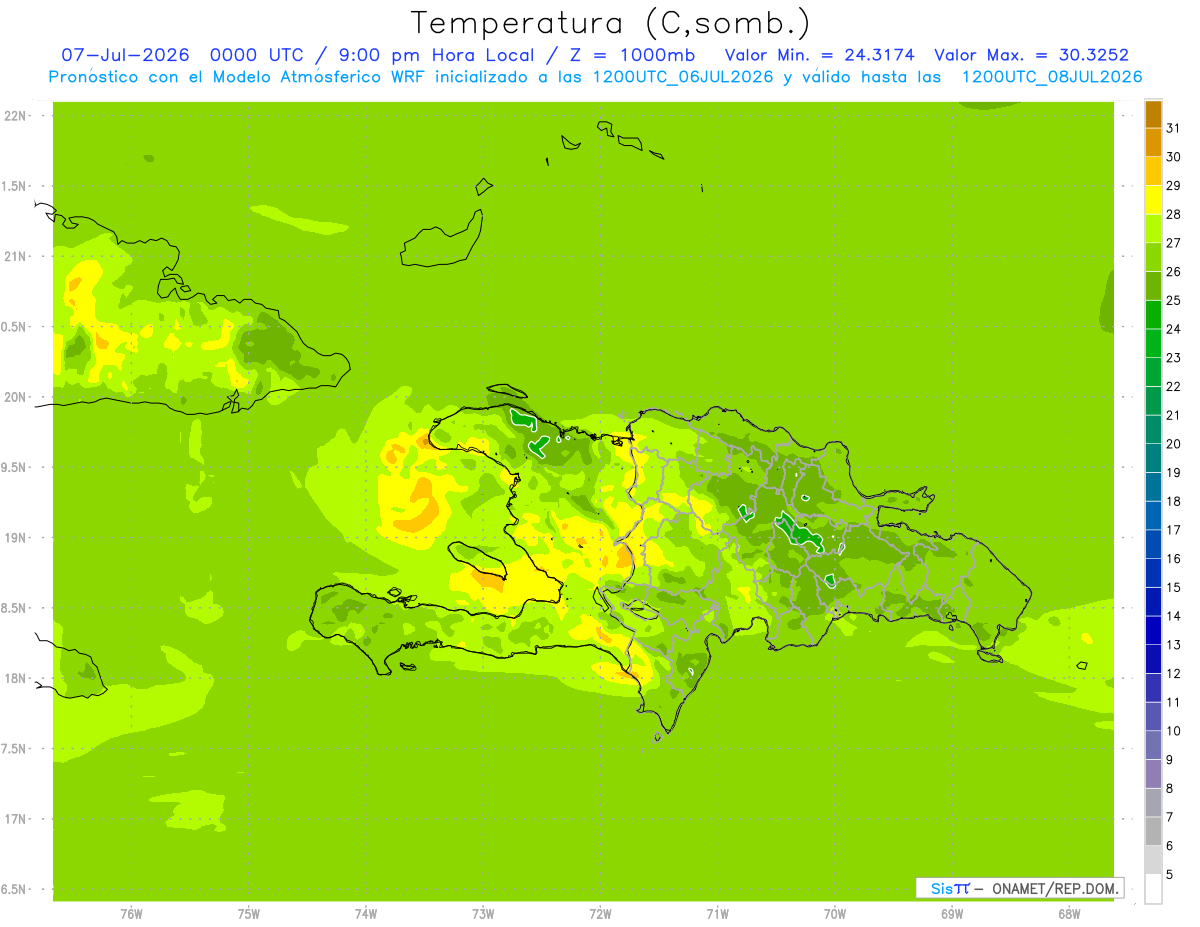Click the legend label "24"

[1173, 329]
